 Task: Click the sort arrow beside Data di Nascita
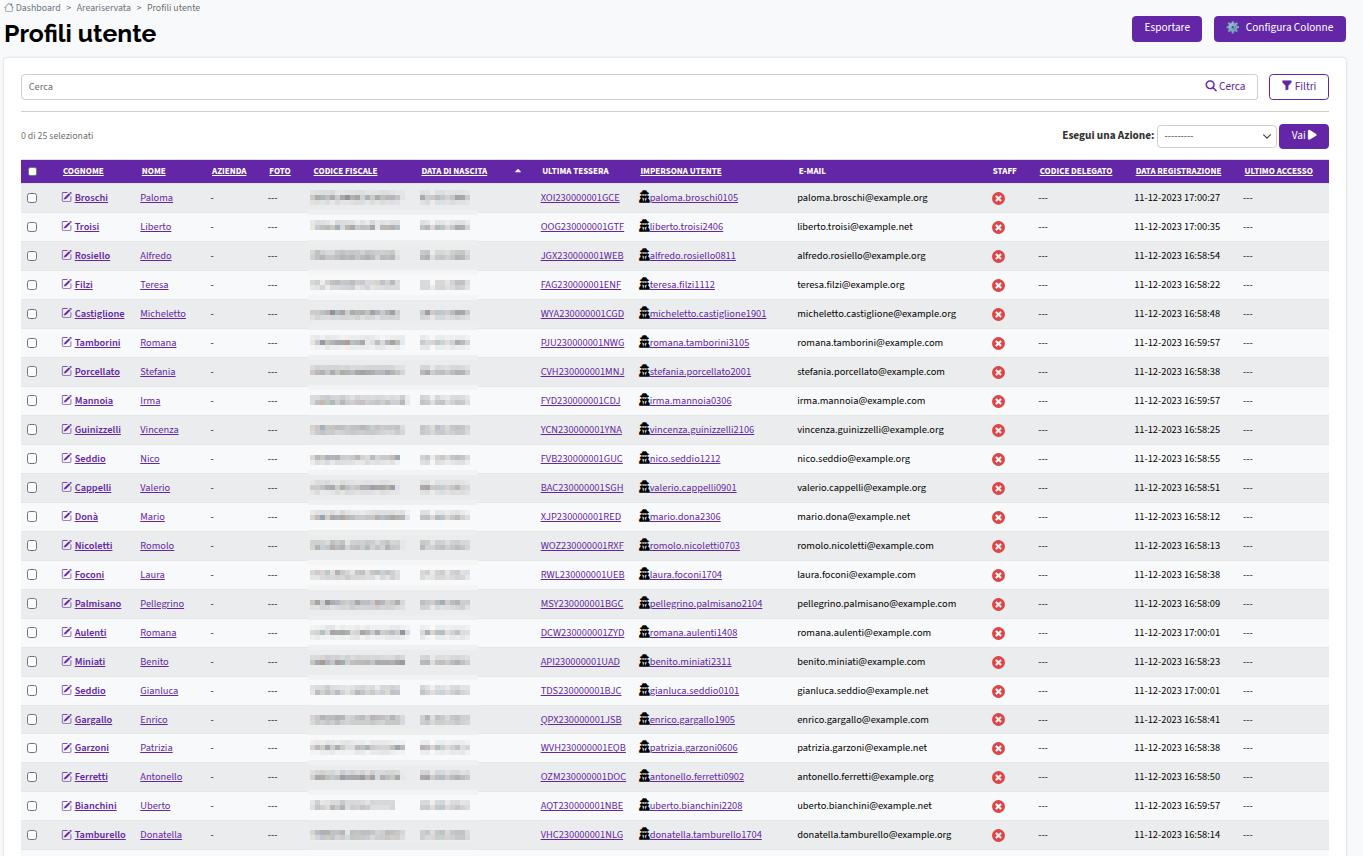(518, 171)
